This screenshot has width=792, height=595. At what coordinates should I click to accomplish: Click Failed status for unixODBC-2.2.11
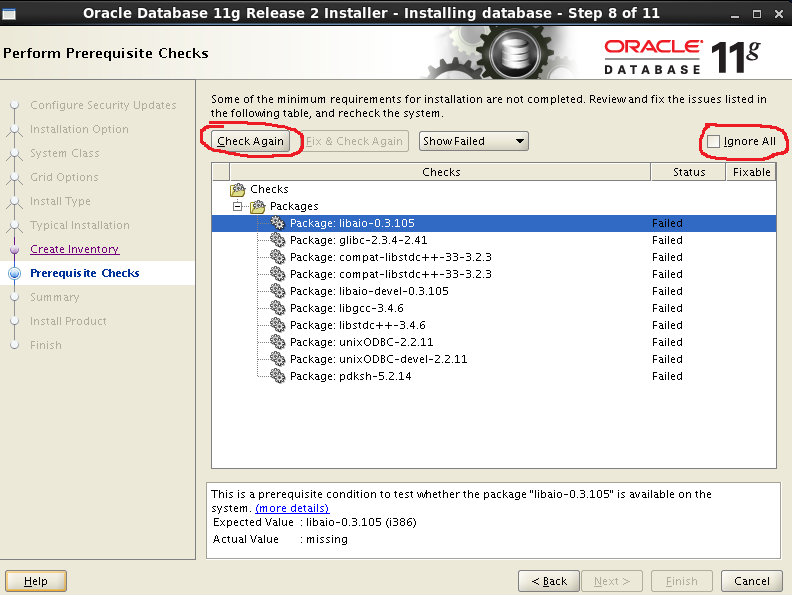pos(667,342)
